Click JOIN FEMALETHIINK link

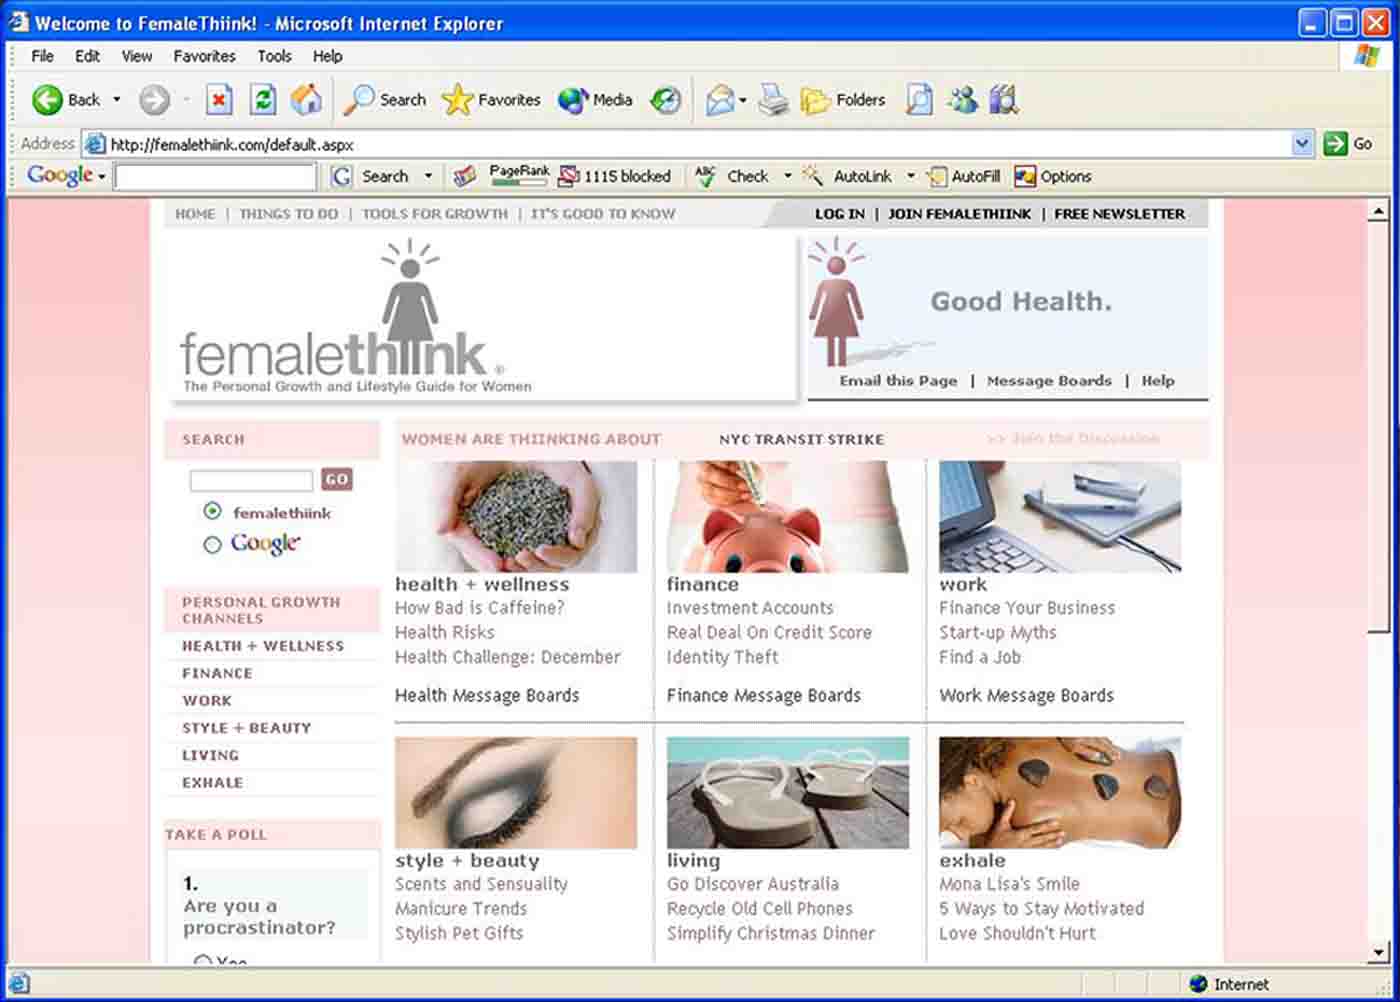click(x=959, y=214)
